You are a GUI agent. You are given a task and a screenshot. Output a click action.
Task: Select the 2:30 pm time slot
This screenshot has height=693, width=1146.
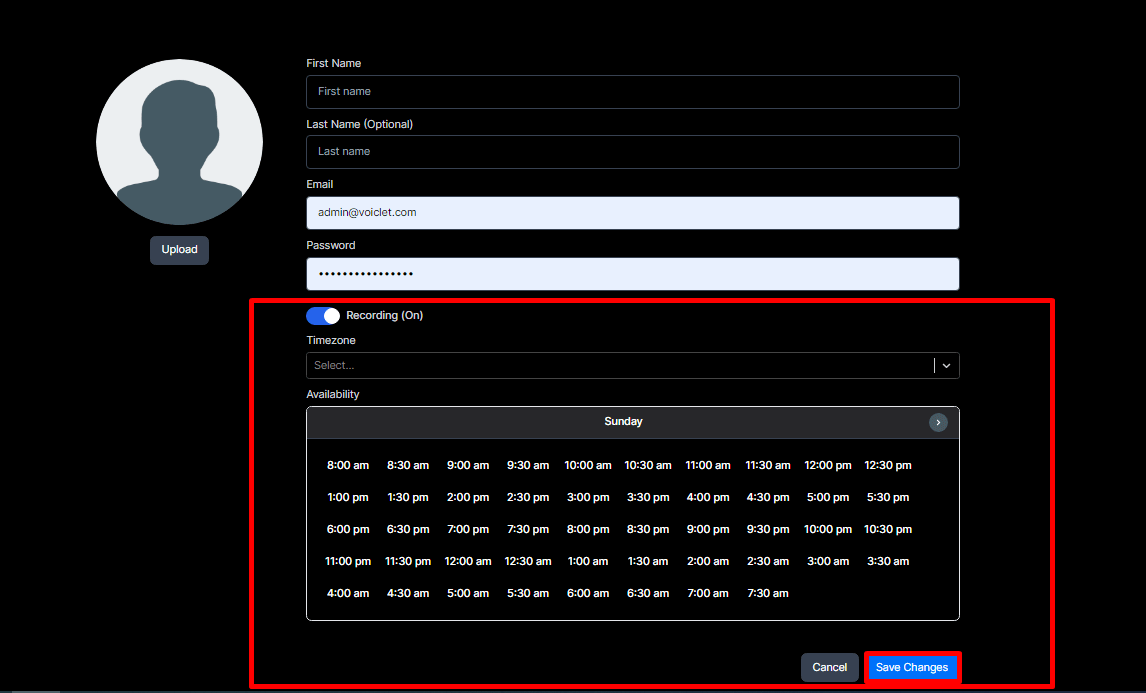tap(528, 498)
